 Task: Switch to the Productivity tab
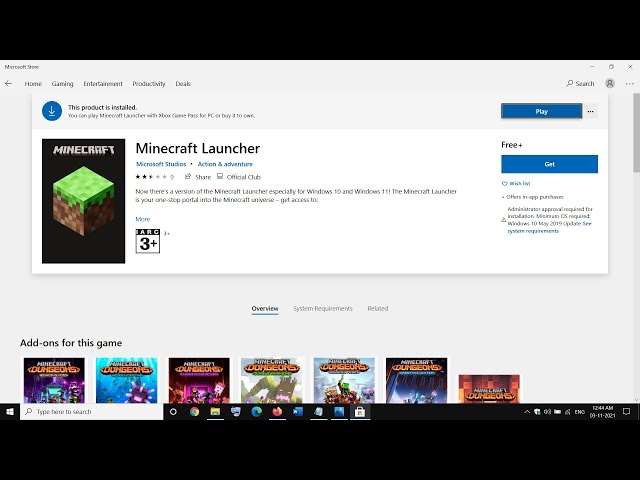click(149, 84)
